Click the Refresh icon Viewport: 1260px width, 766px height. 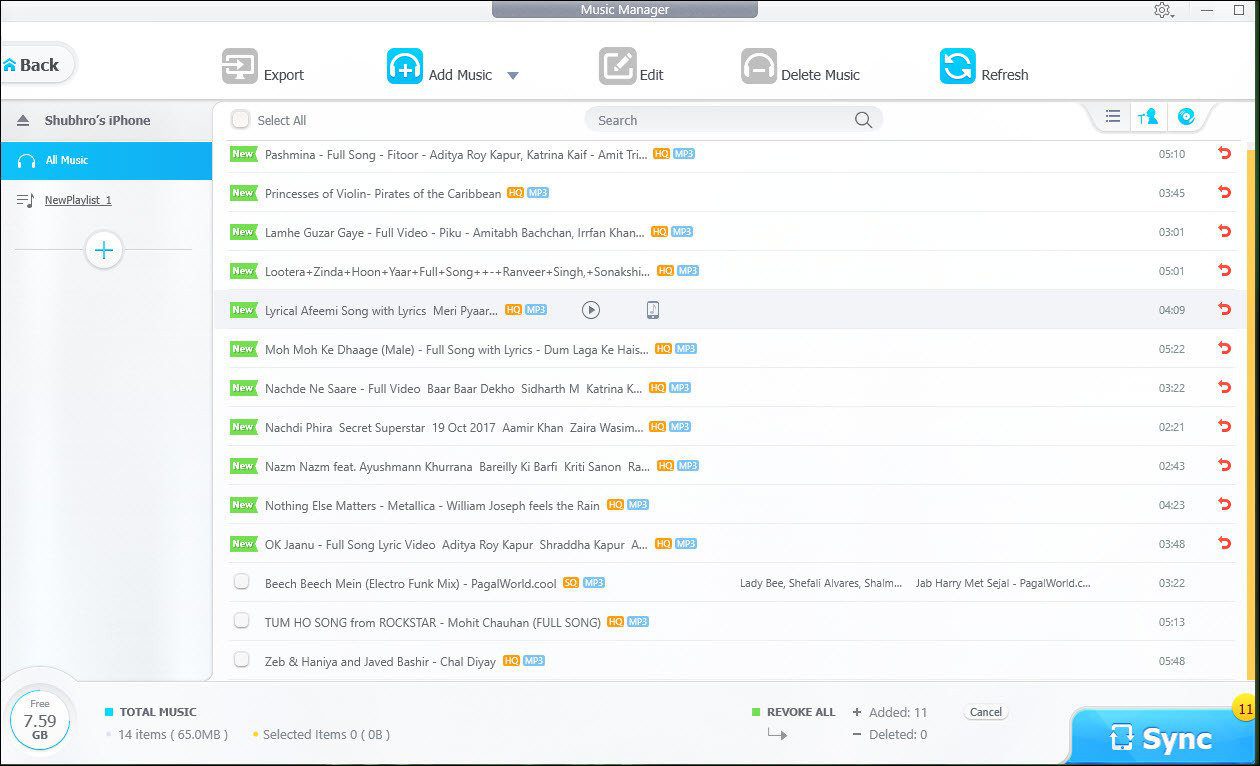pos(958,67)
